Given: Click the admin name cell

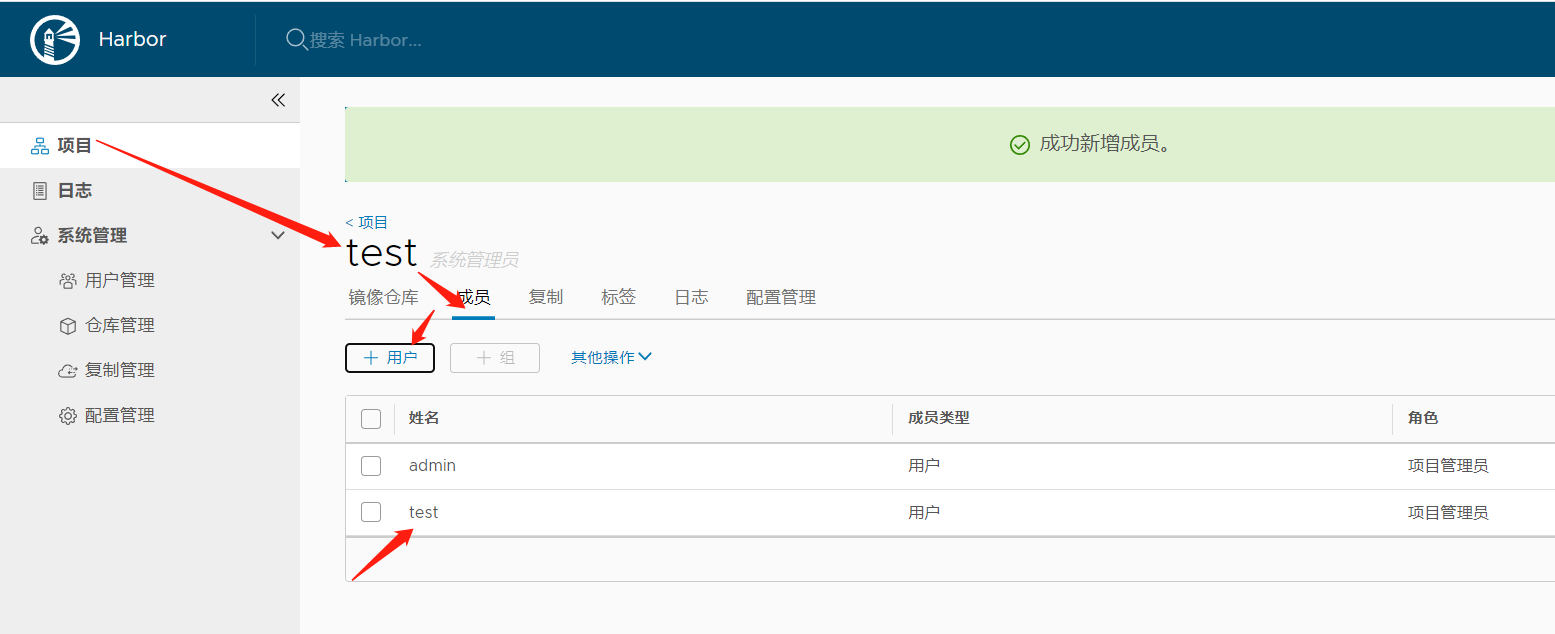Looking at the screenshot, I should (432, 466).
